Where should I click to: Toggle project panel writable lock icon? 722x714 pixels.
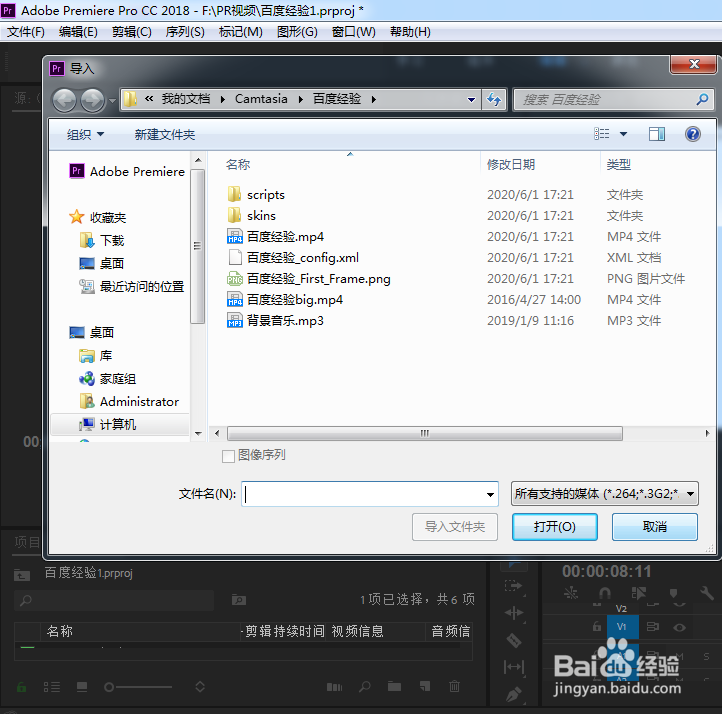[x=22, y=687]
